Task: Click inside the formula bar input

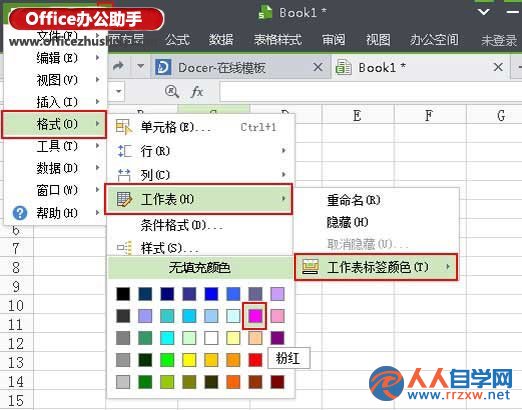Action: (x=370, y=91)
